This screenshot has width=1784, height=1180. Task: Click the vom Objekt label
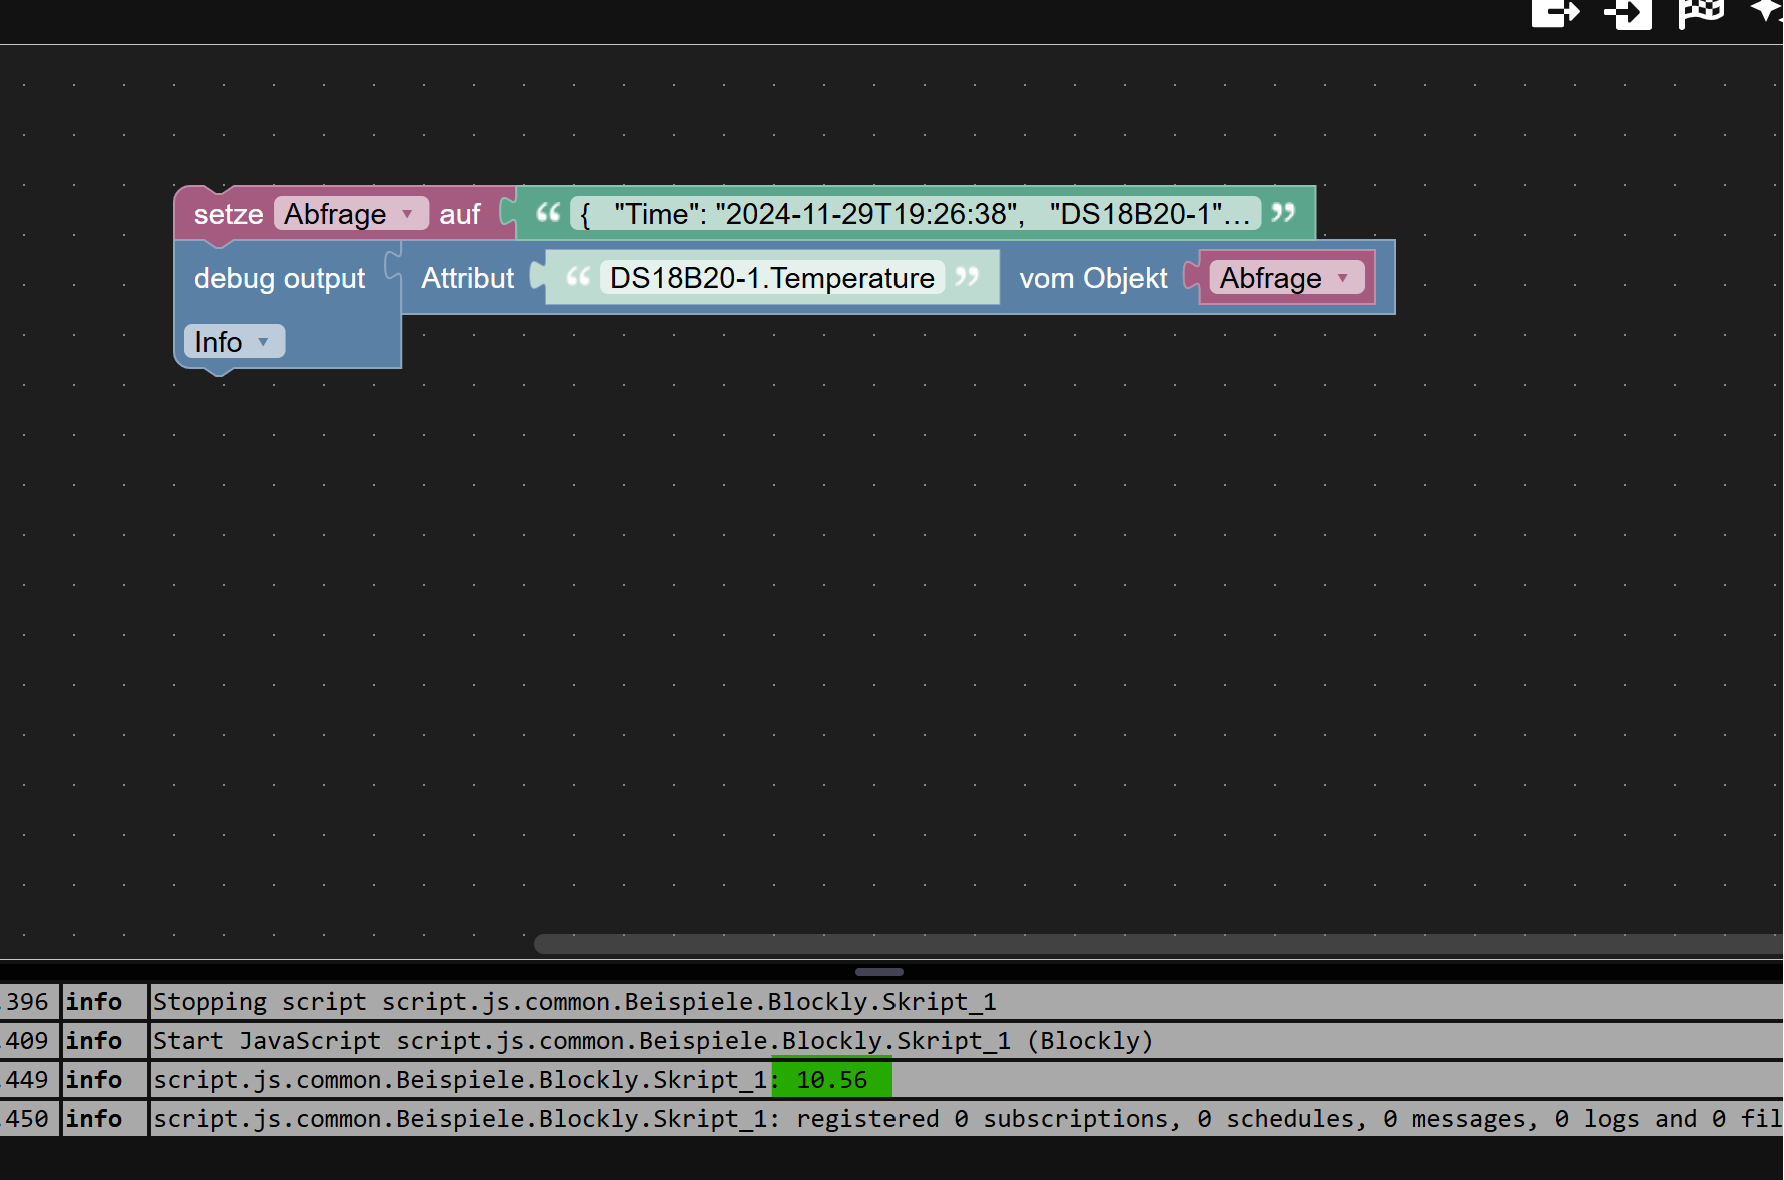(1093, 278)
